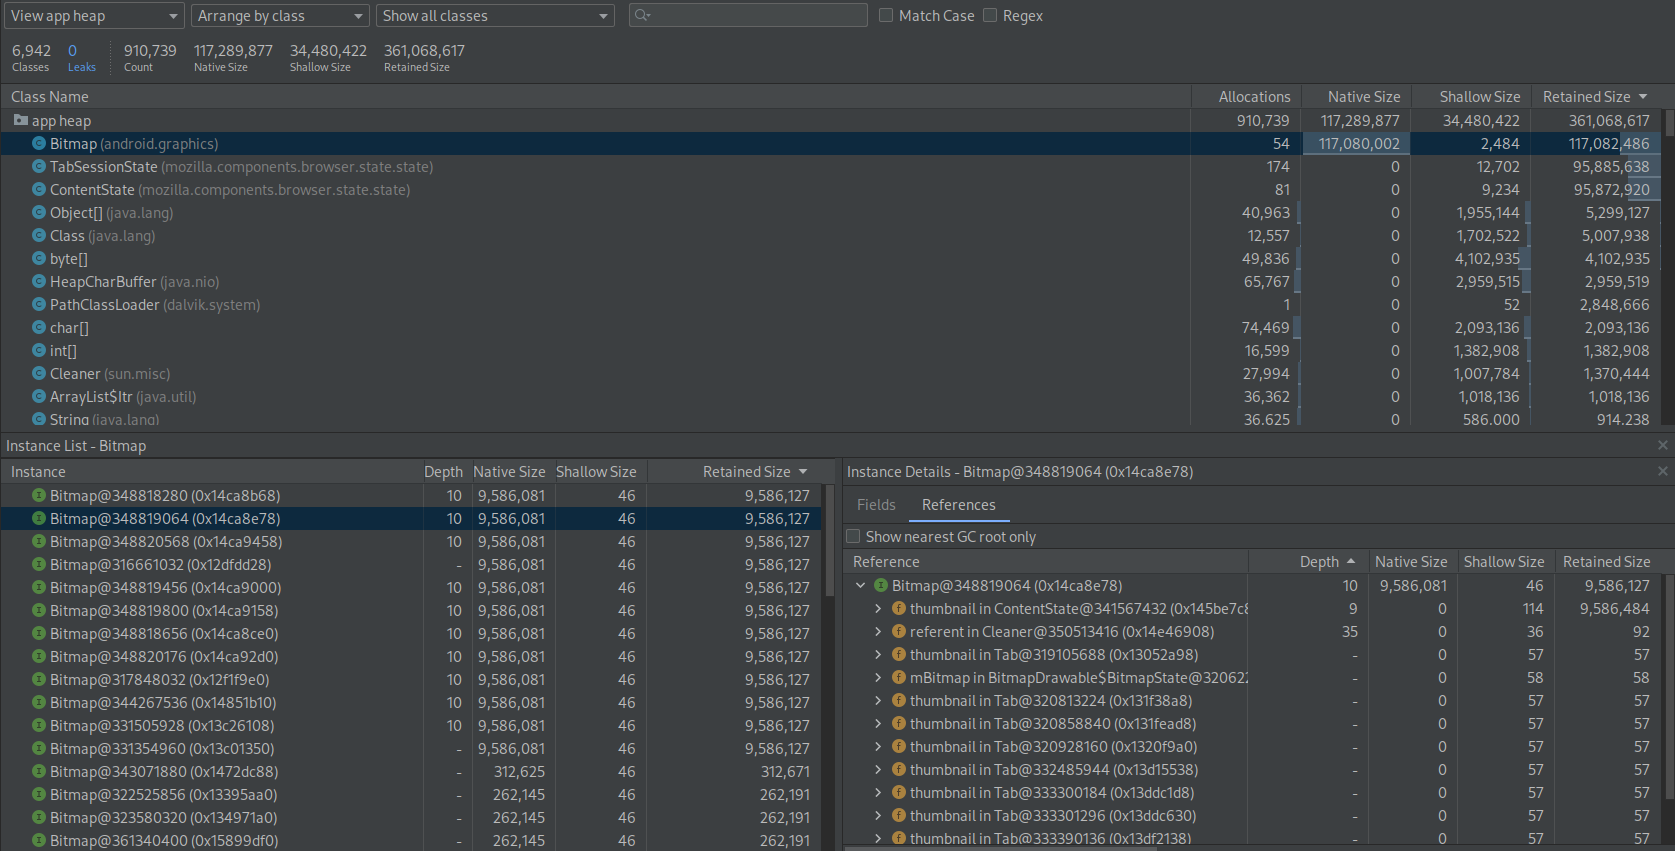
Task: Click field icon for referent in Cleaner reference
Action: tap(899, 631)
